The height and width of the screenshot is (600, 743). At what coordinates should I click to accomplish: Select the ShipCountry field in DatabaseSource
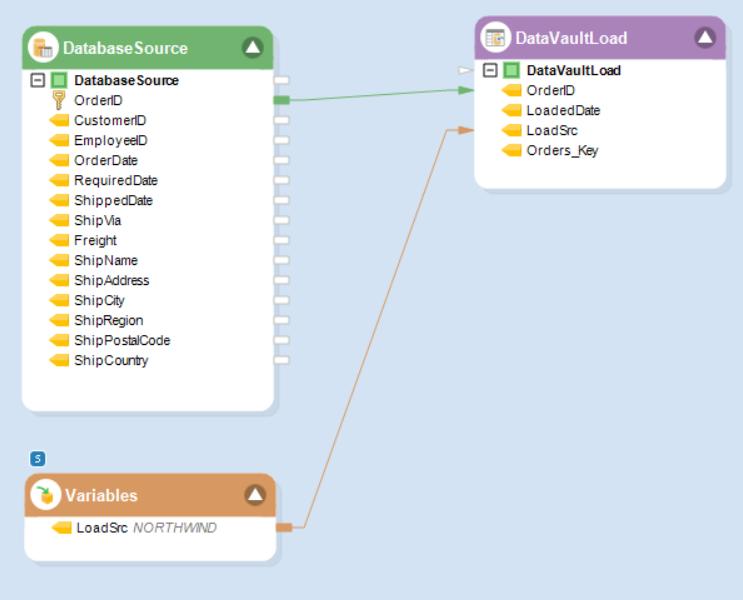(111, 360)
